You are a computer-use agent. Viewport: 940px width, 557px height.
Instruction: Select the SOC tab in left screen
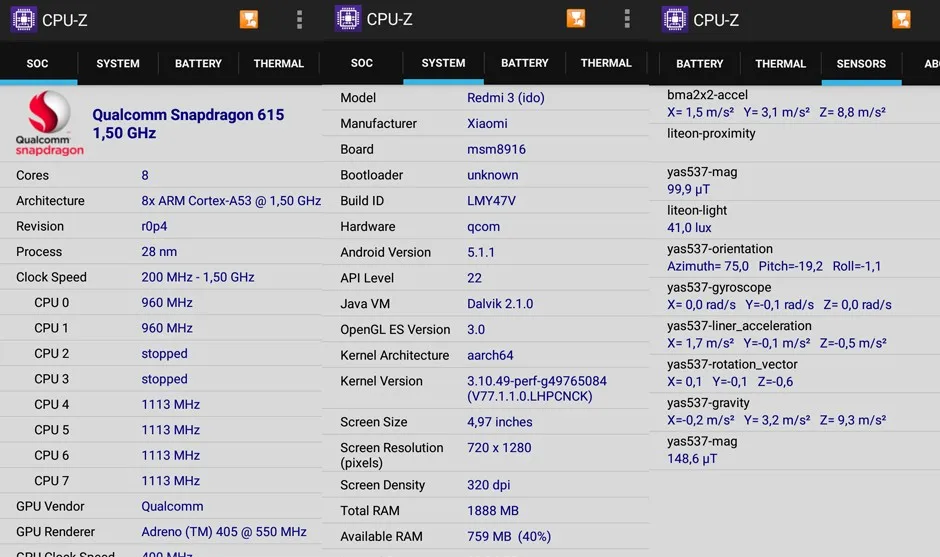tap(37, 64)
